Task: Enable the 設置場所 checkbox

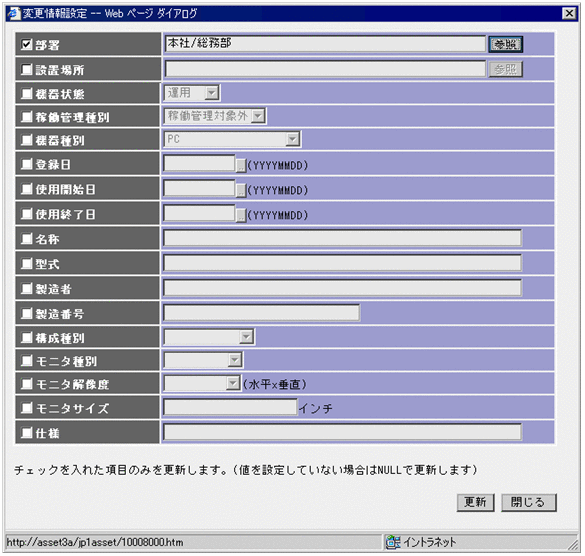Action: pos(26,69)
